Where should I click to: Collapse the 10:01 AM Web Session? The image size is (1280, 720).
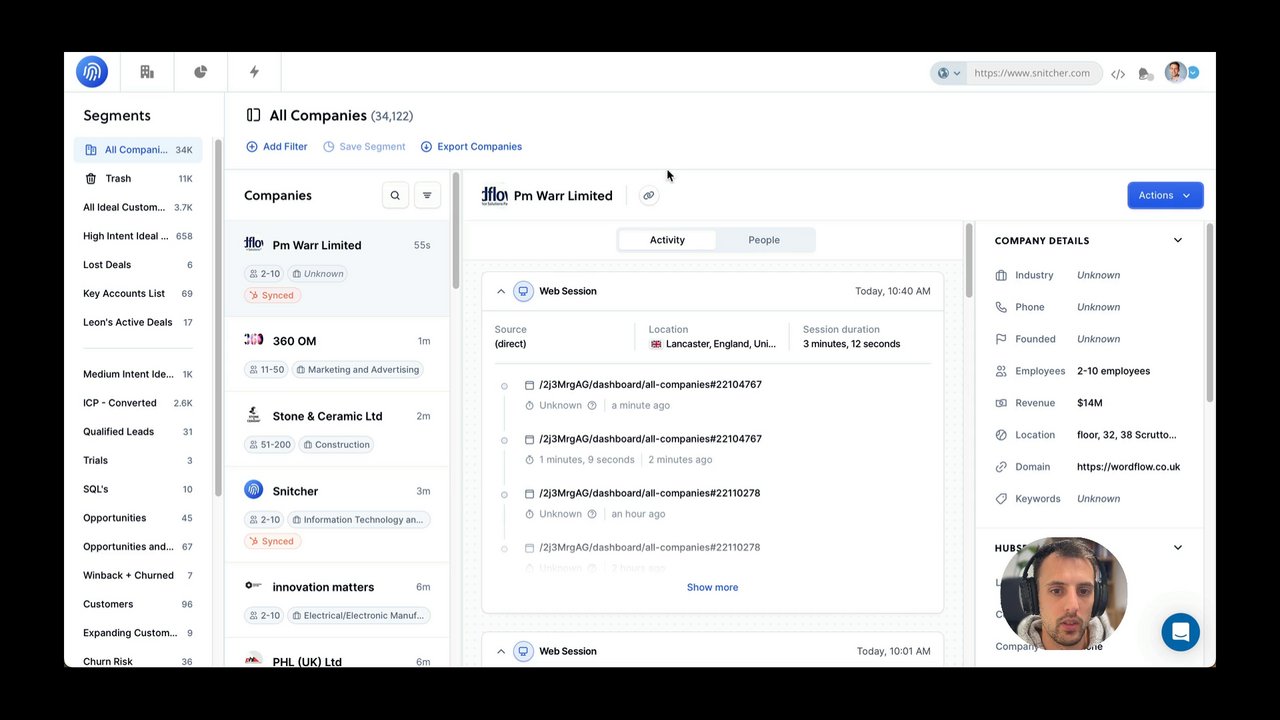pyautogui.click(x=501, y=651)
